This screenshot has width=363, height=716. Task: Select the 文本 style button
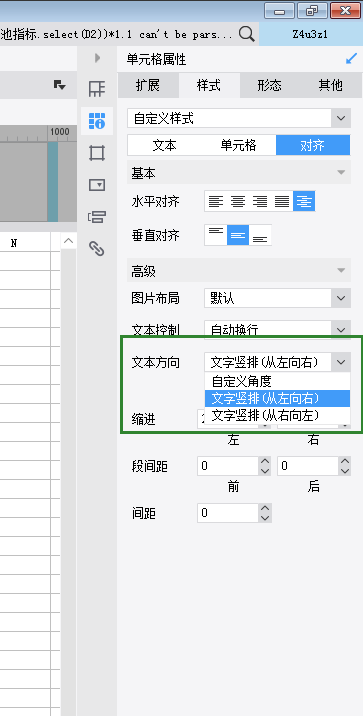pyautogui.click(x=164, y=145)
